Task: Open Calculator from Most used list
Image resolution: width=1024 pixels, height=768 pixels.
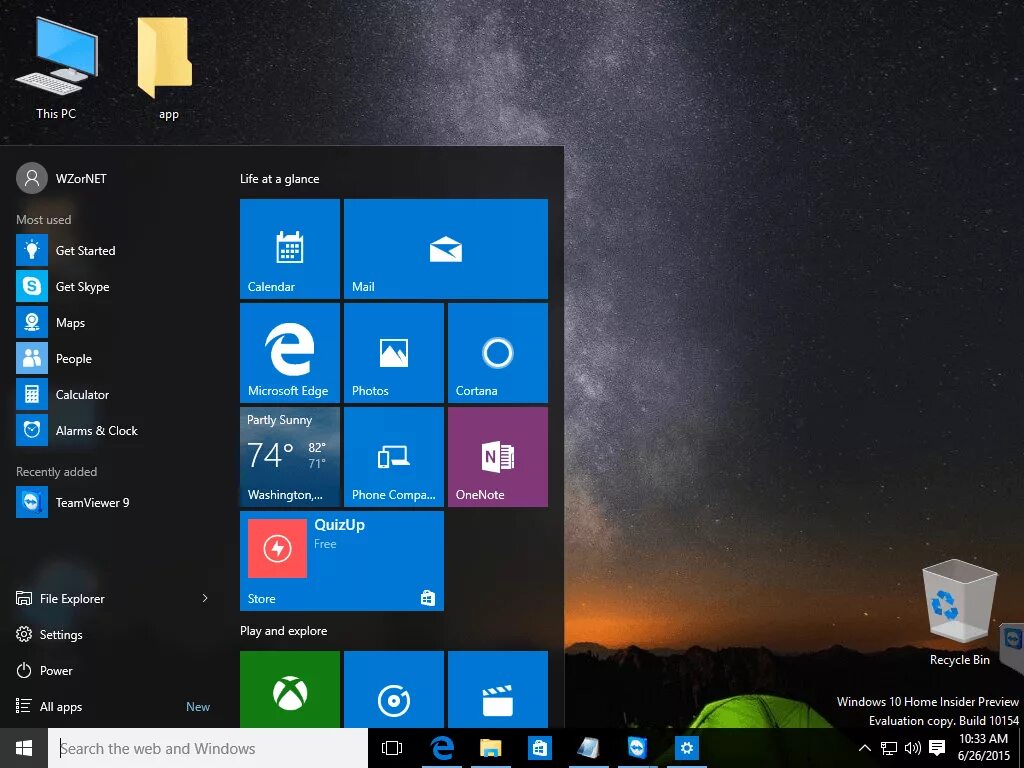Action: pyautogui.click(x=114, y=394)
